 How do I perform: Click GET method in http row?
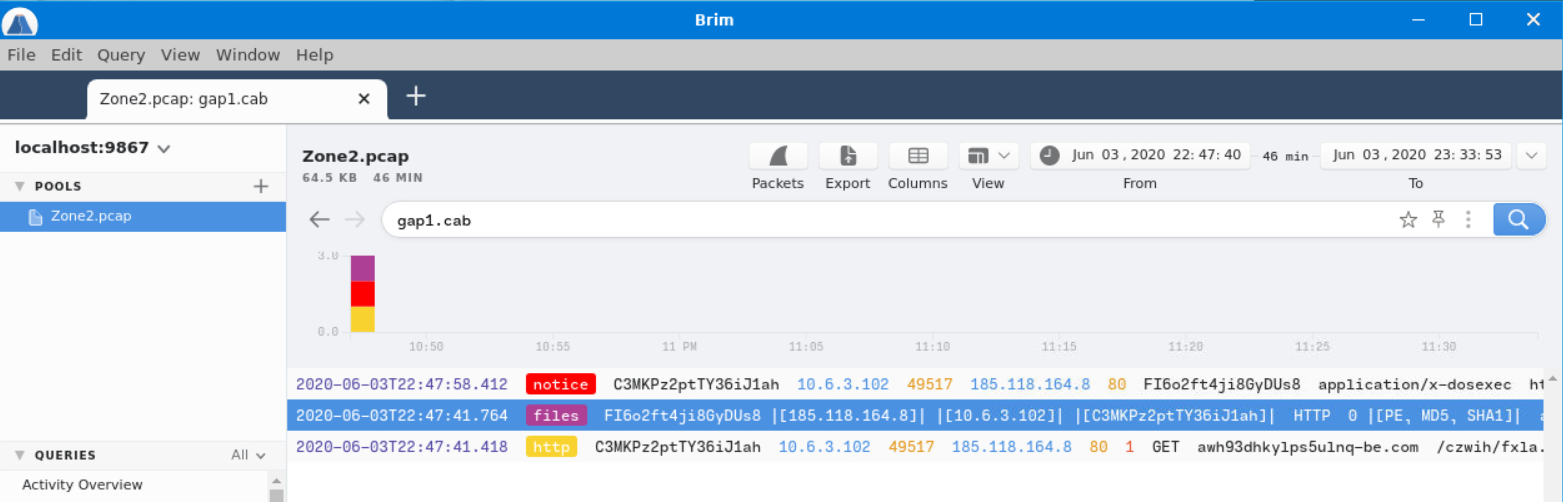point(1165,447)
